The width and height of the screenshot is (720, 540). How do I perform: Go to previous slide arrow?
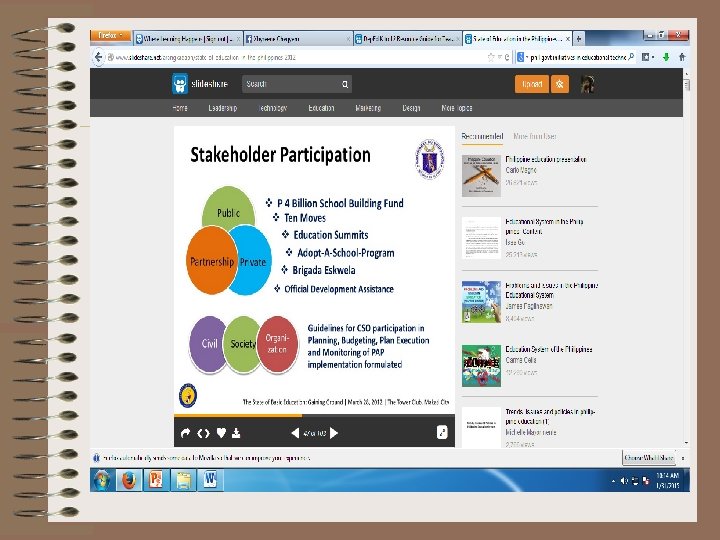[295, 433]
